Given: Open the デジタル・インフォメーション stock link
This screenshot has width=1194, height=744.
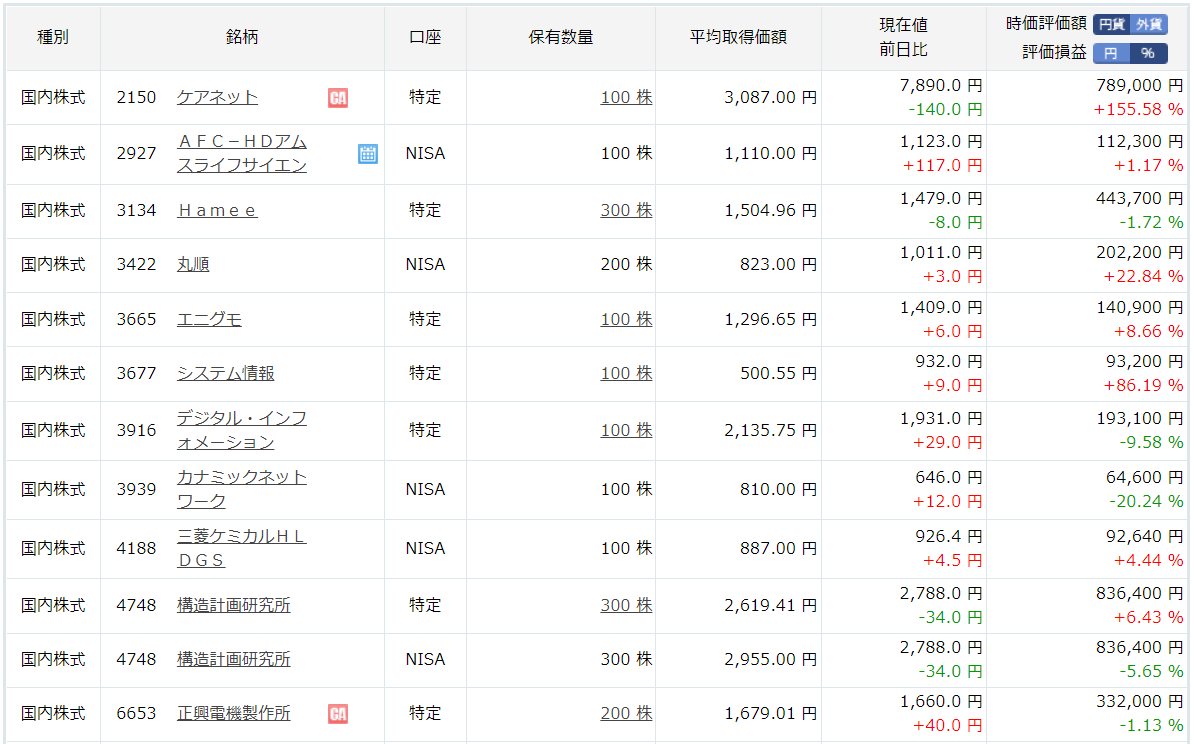Looking at the screenshot, I should click(x=241, y=430).
